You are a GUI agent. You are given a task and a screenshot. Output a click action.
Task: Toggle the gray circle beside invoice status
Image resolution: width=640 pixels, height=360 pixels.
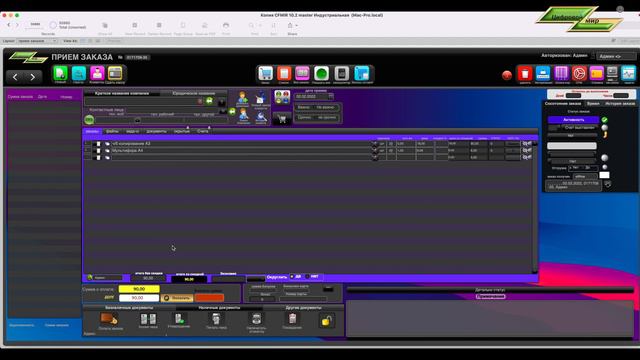coord(604,127)
